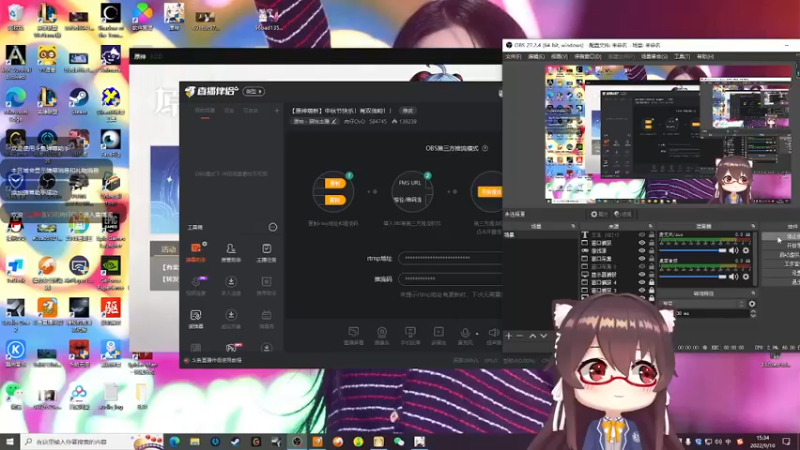Screen dimensions: 800x450
Task: Open source Properties button with gear in OBS
Action: click(x=599, y=214)
